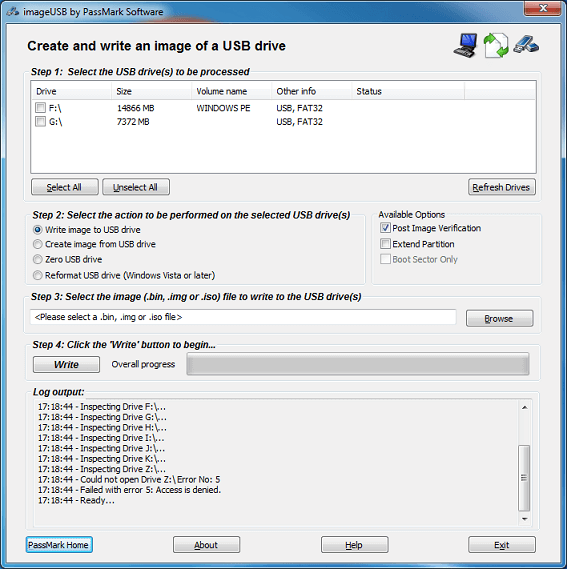
Task: Open the PassMark Home link button
Action: [x=59, y=545]
